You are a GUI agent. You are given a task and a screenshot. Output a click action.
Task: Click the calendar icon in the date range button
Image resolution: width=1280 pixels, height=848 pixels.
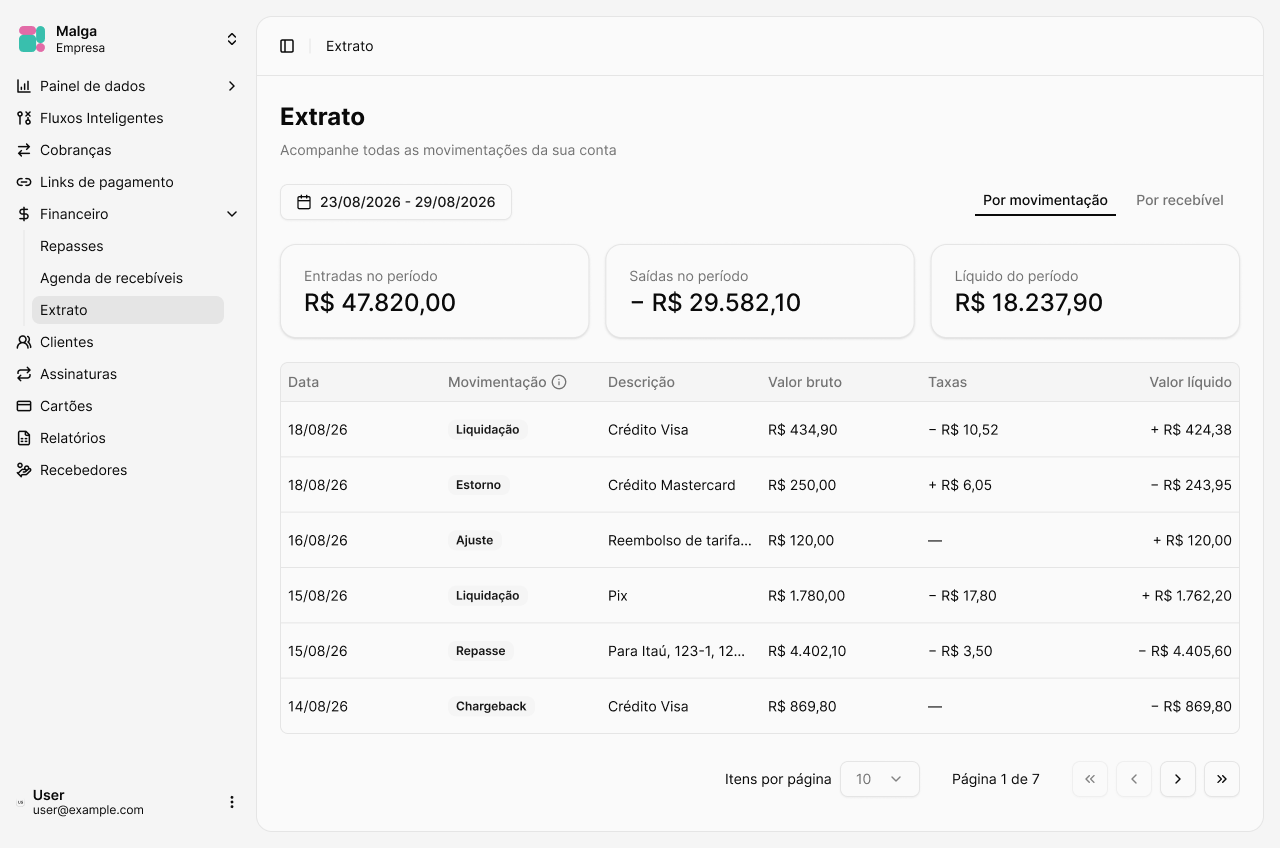click(304, 202)
